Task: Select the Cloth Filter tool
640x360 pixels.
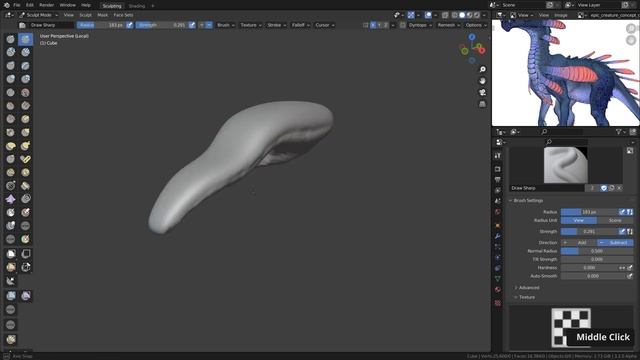Action: [x=26, y=296]
